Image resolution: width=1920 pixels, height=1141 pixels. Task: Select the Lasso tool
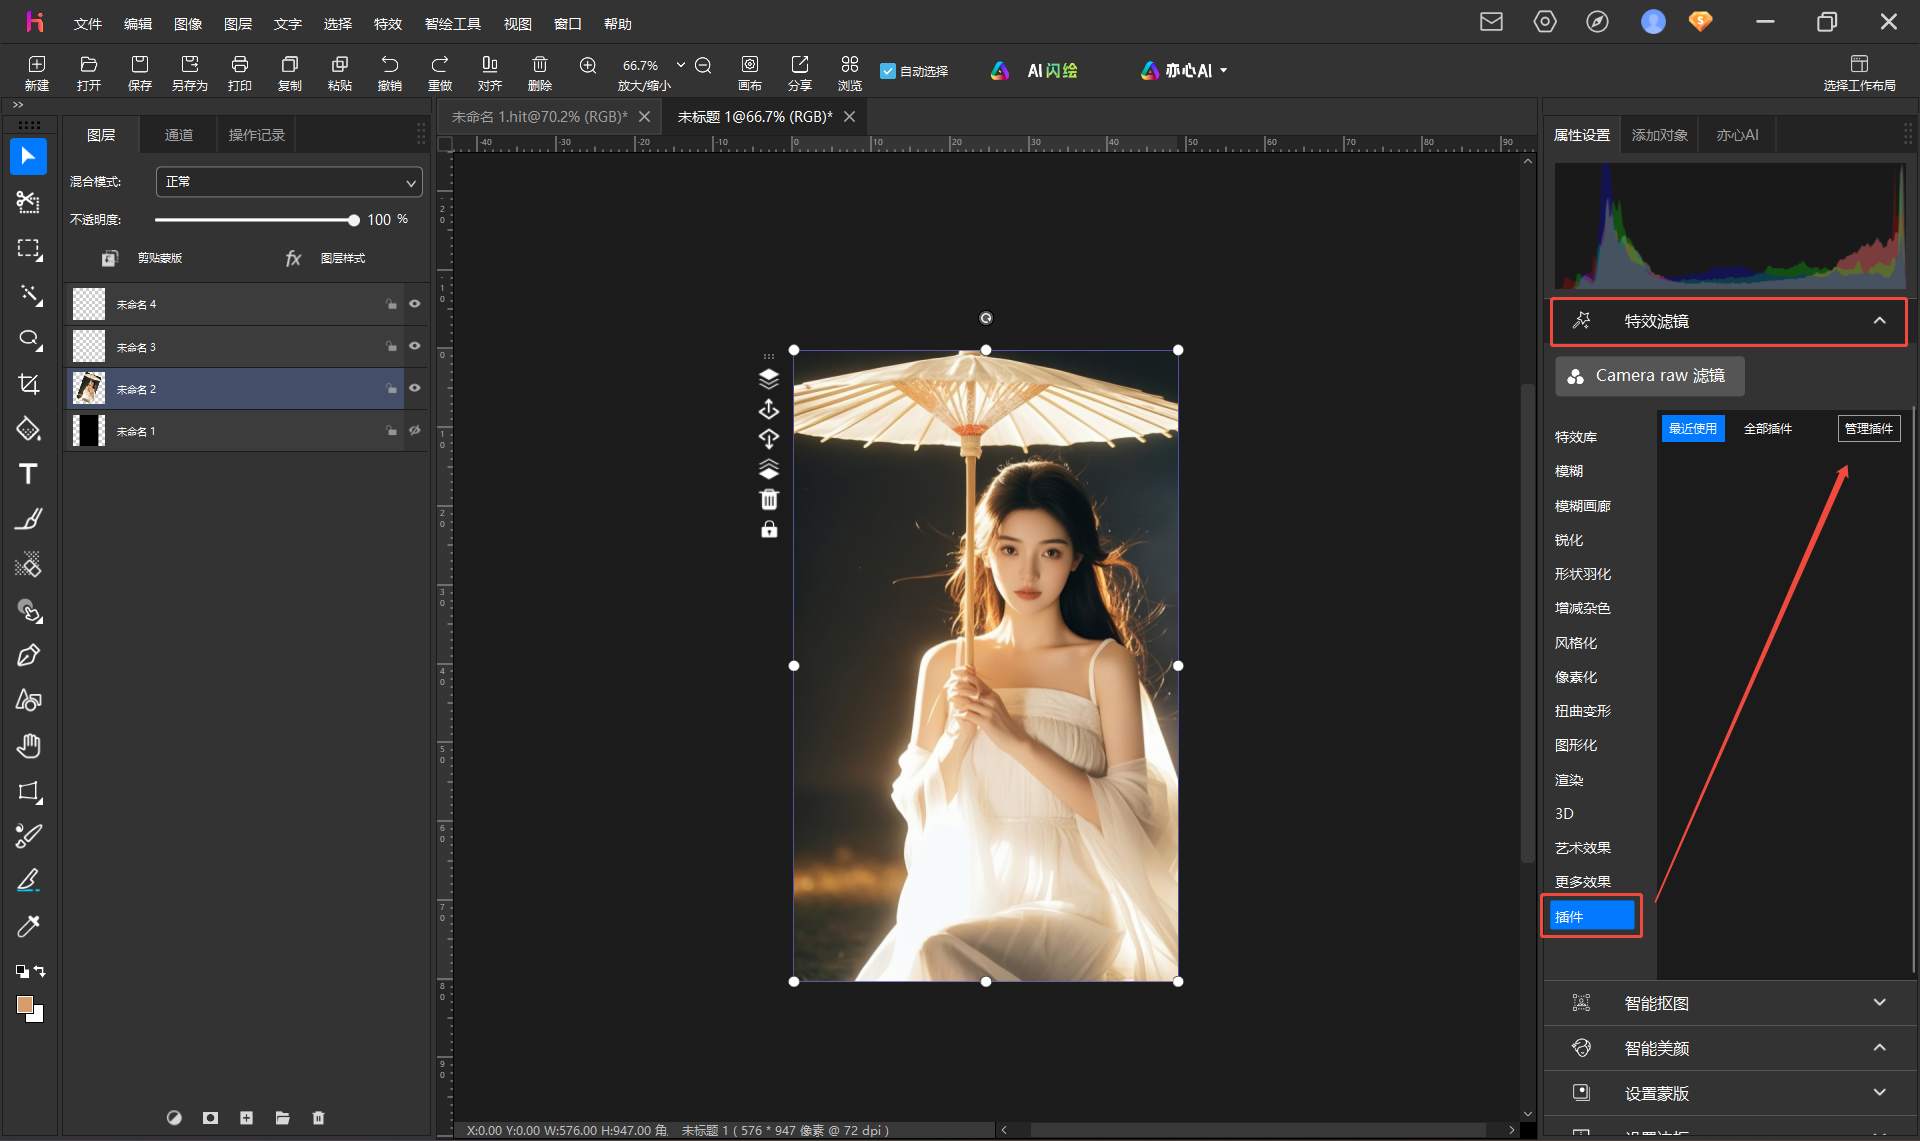[28, 339]
